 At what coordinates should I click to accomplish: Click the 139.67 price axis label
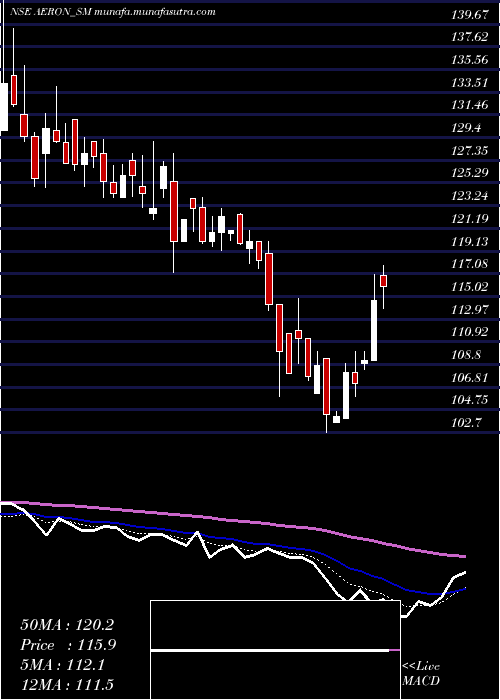coord(470,15)
